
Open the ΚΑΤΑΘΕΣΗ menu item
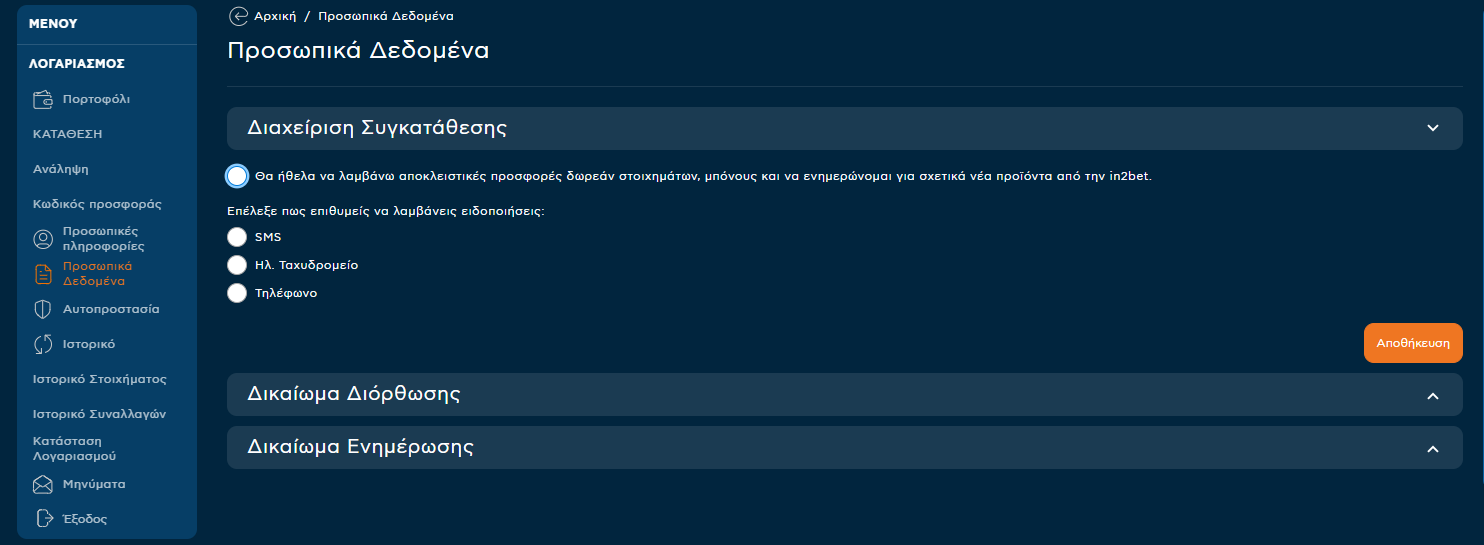coord(68,134)
